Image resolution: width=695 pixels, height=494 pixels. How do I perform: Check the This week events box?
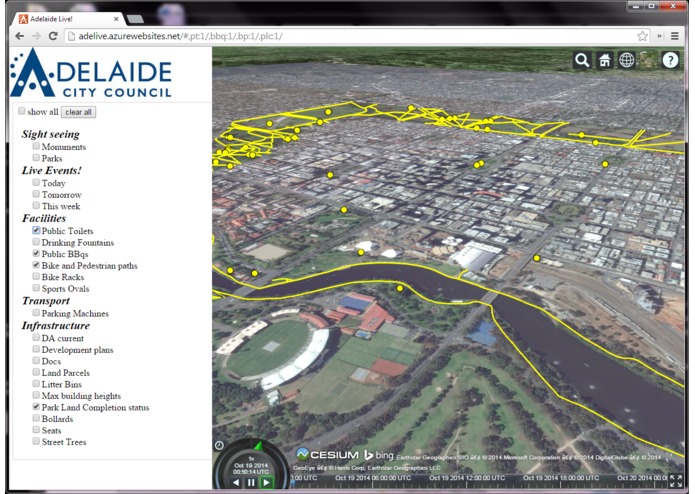tap(36, 205)
